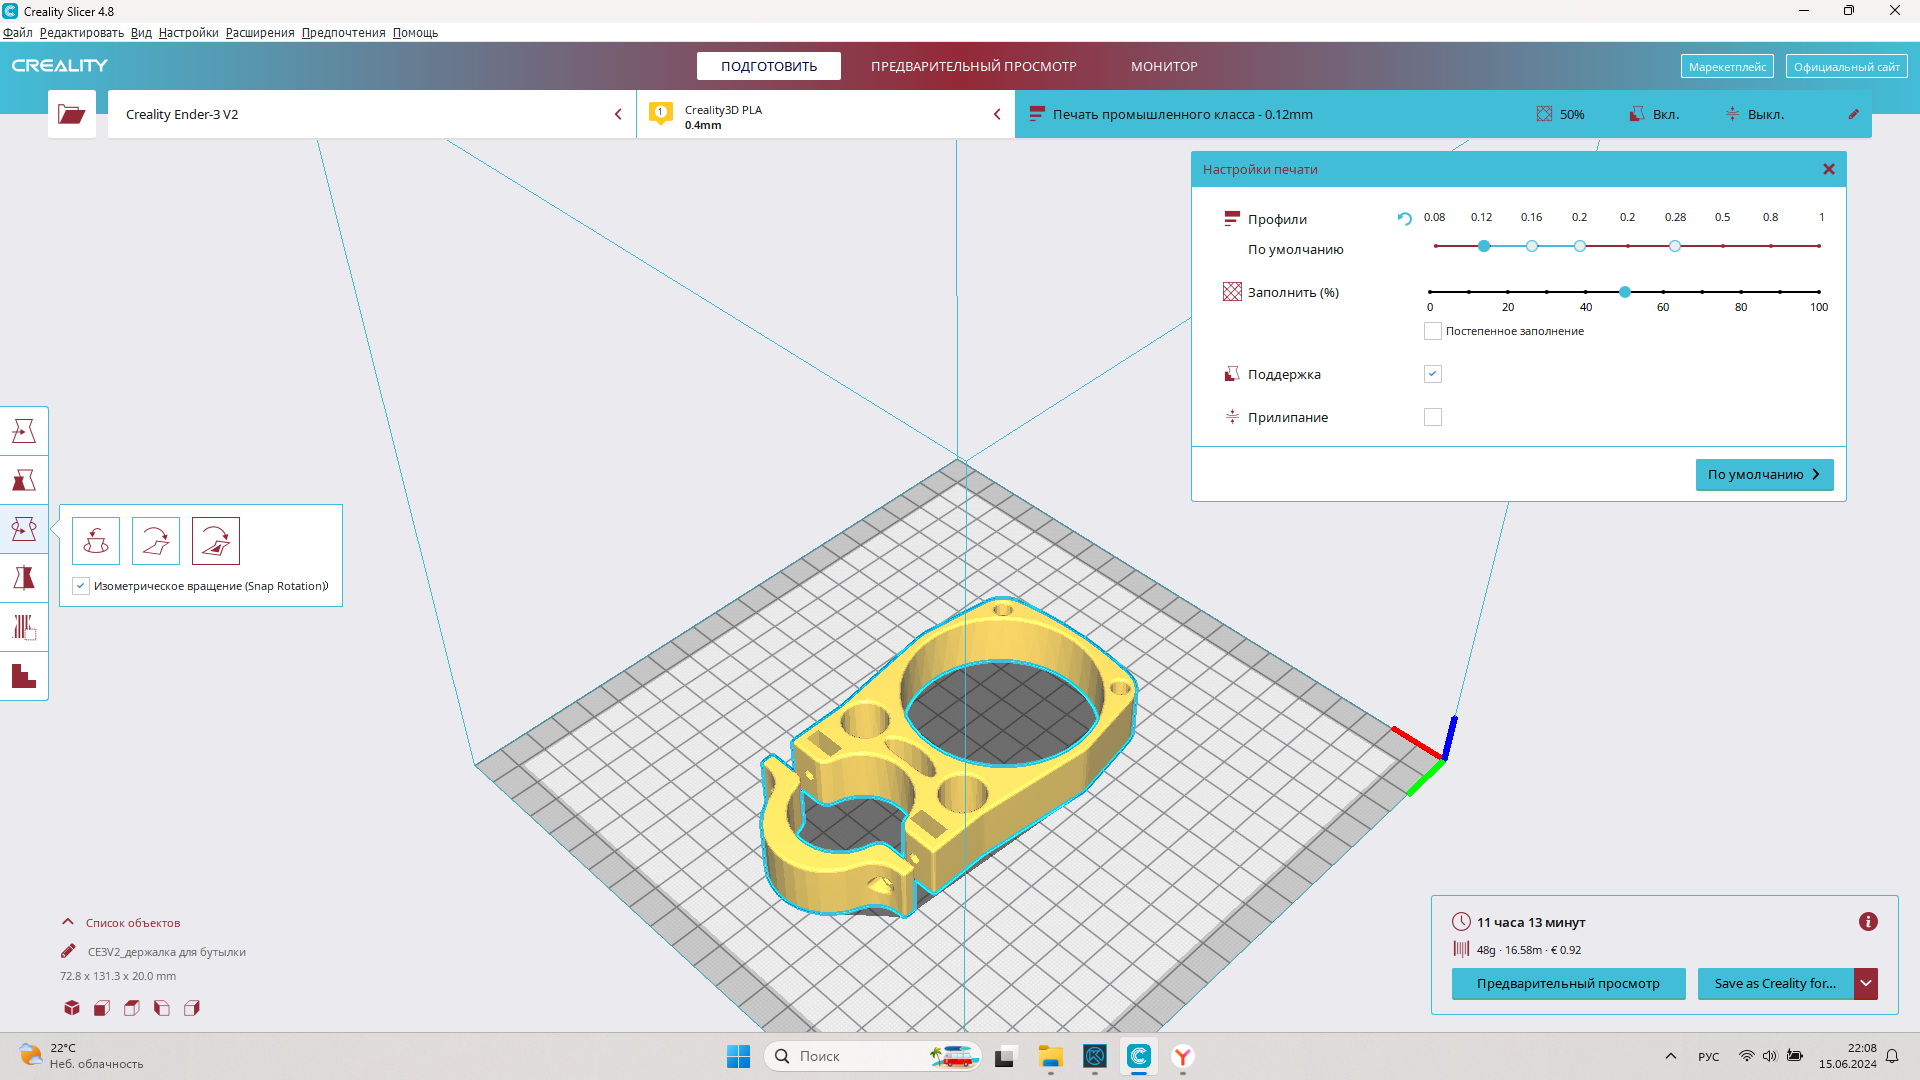Enable the Прилипание adhesion checkbox
The image size is (1920, 1080).
click(1432, 417)
